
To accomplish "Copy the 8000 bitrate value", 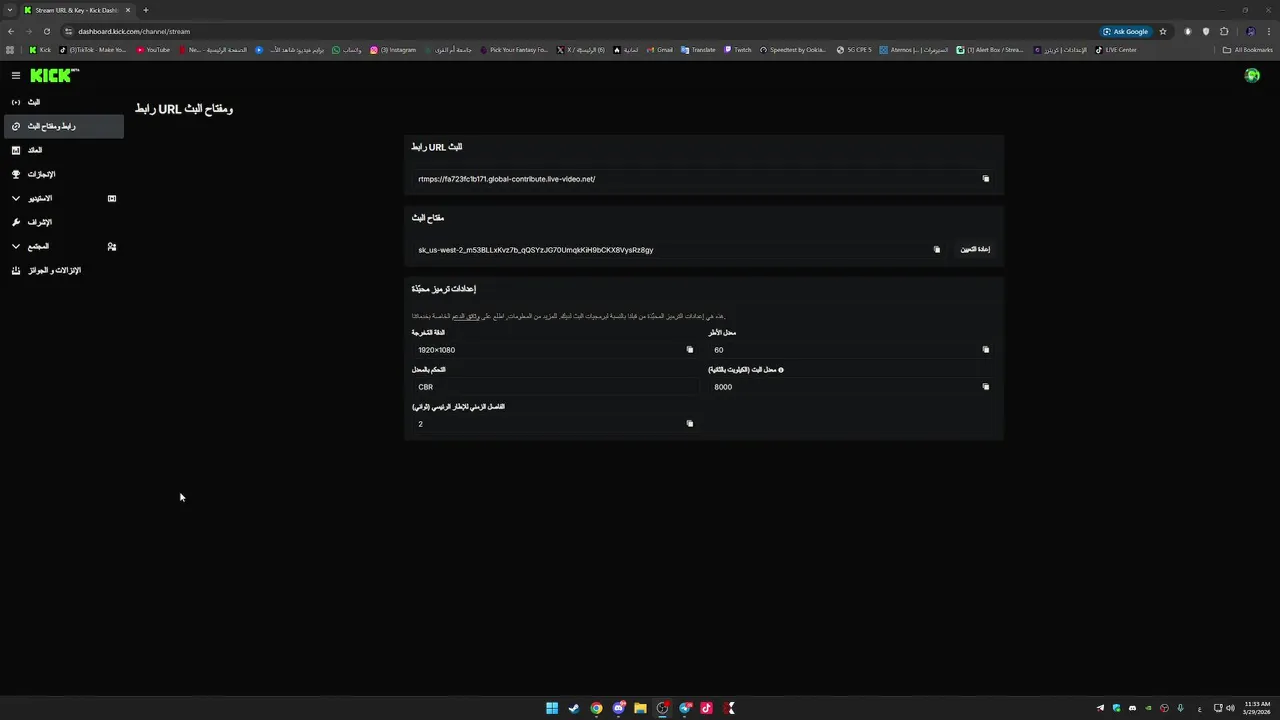I will click(985, 387).
